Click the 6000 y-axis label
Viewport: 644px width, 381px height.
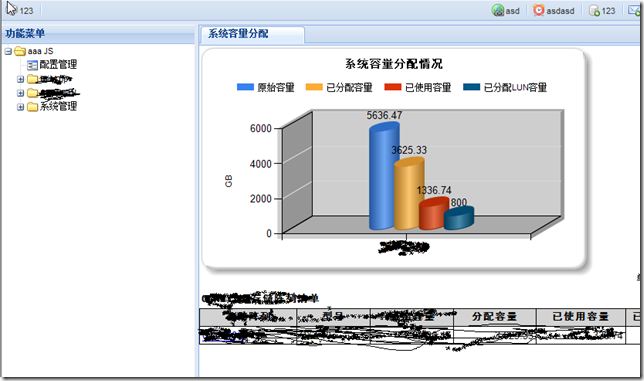[261, 129]
